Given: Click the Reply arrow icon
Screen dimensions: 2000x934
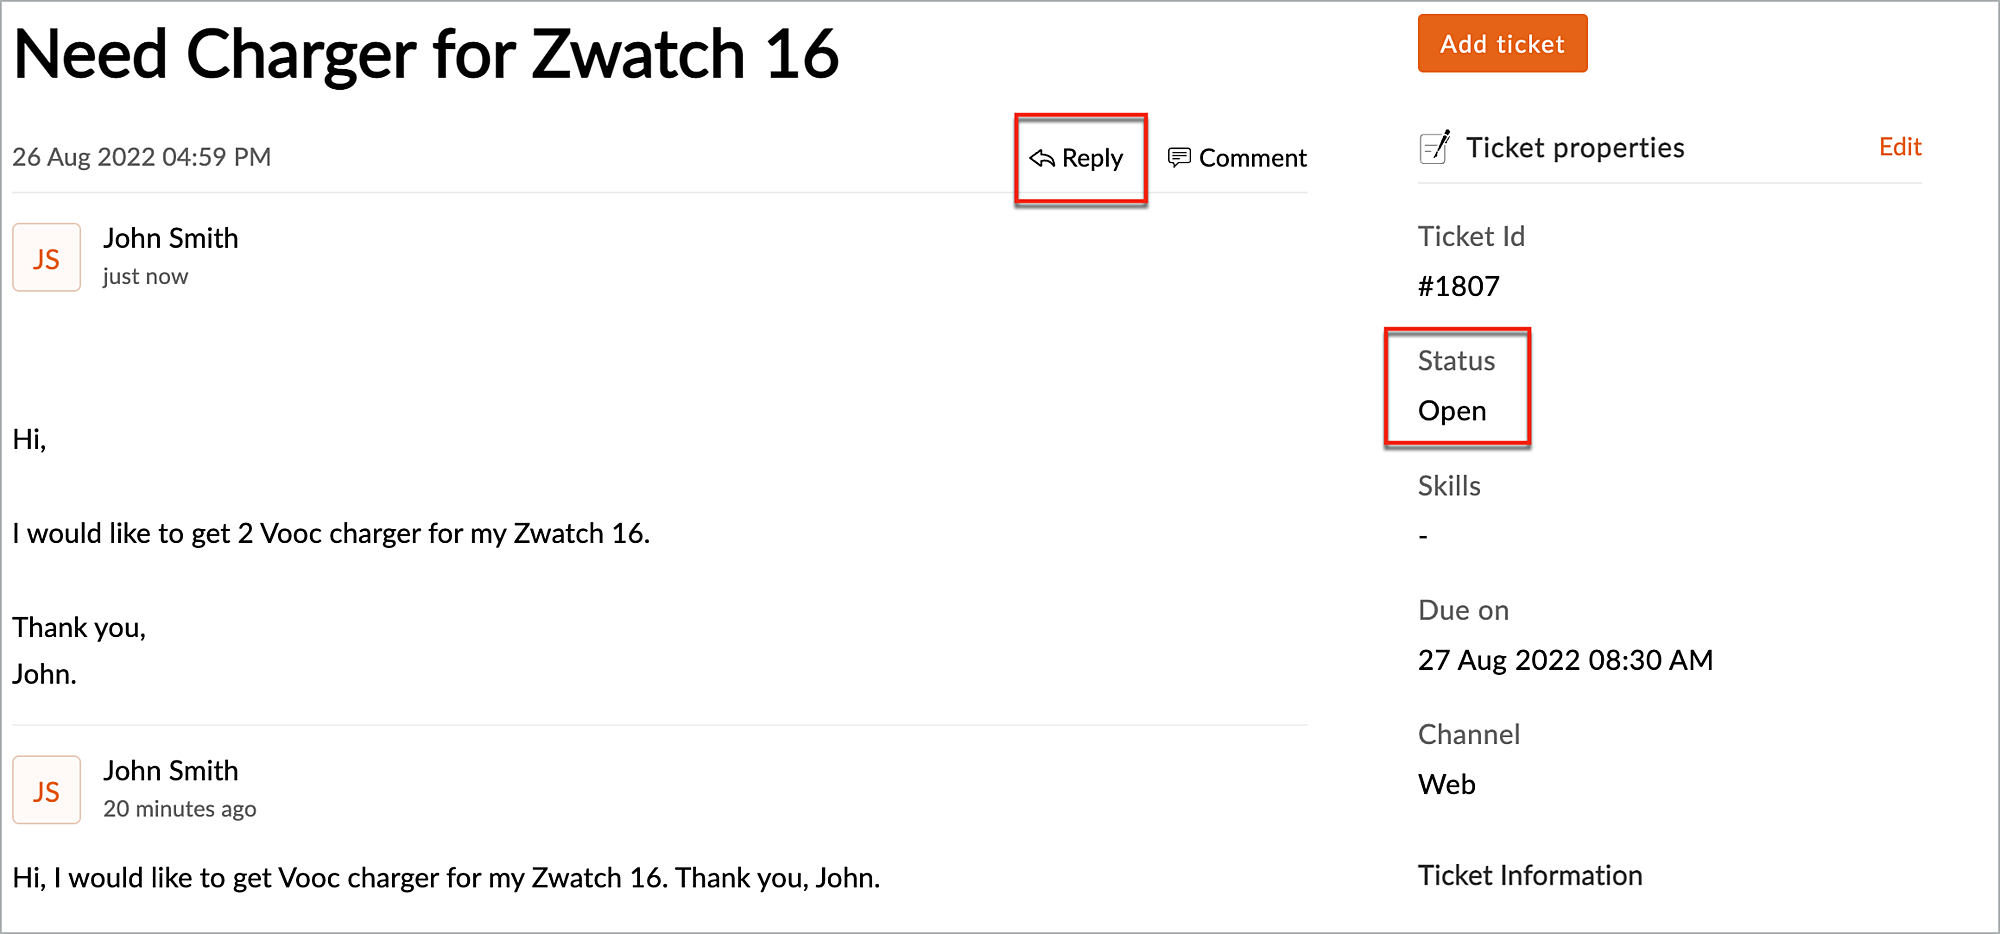Looking at the screenshot, I should pos(1042,158).
